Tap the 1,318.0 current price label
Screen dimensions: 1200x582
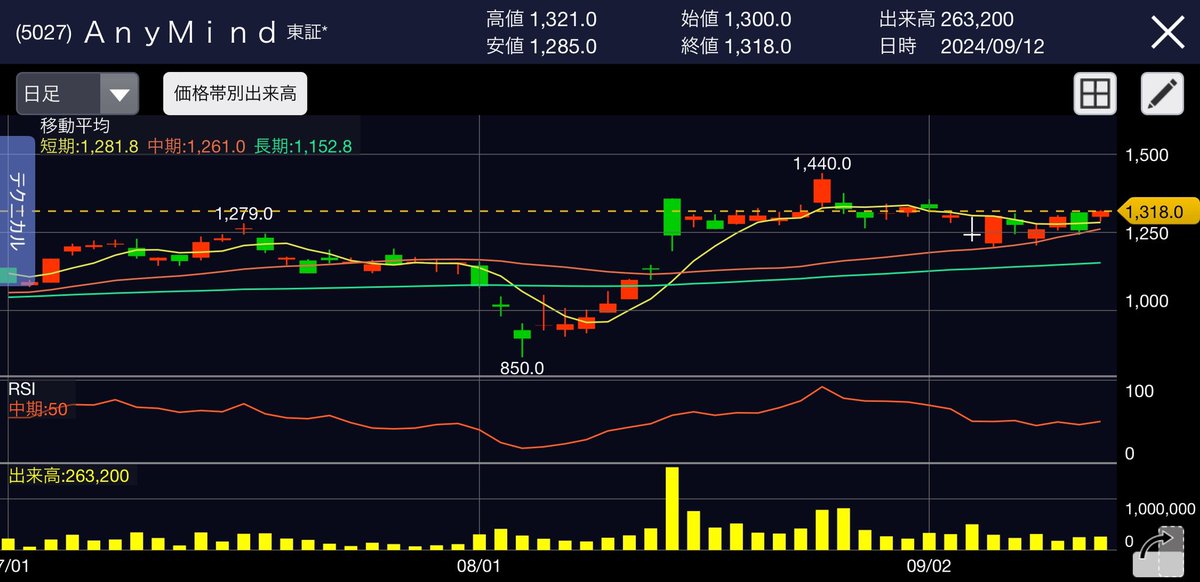coord(1157,212)
